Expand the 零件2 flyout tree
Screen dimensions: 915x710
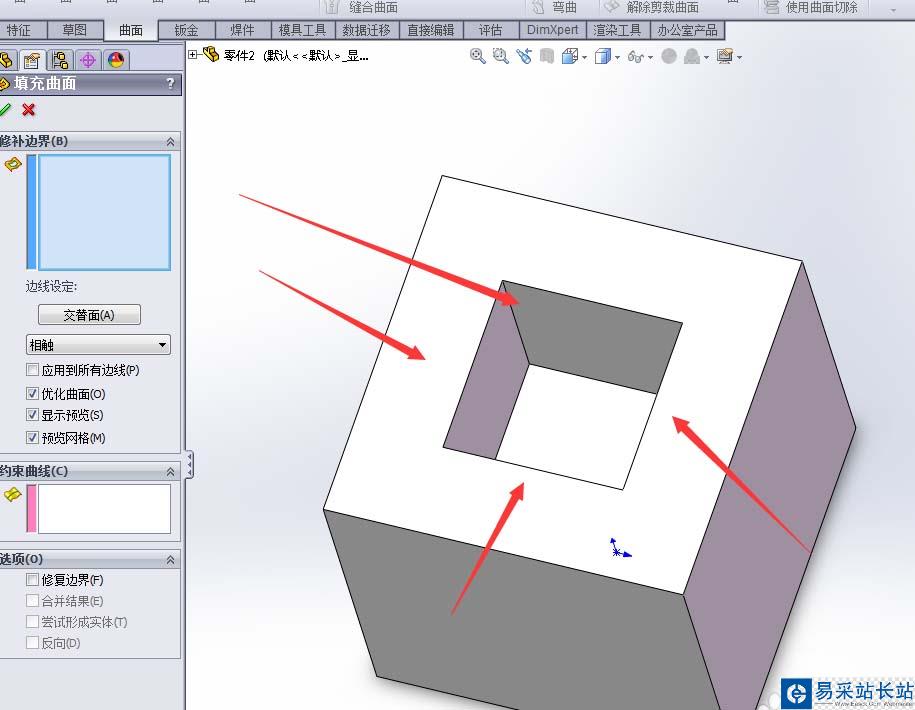[193, 55]
